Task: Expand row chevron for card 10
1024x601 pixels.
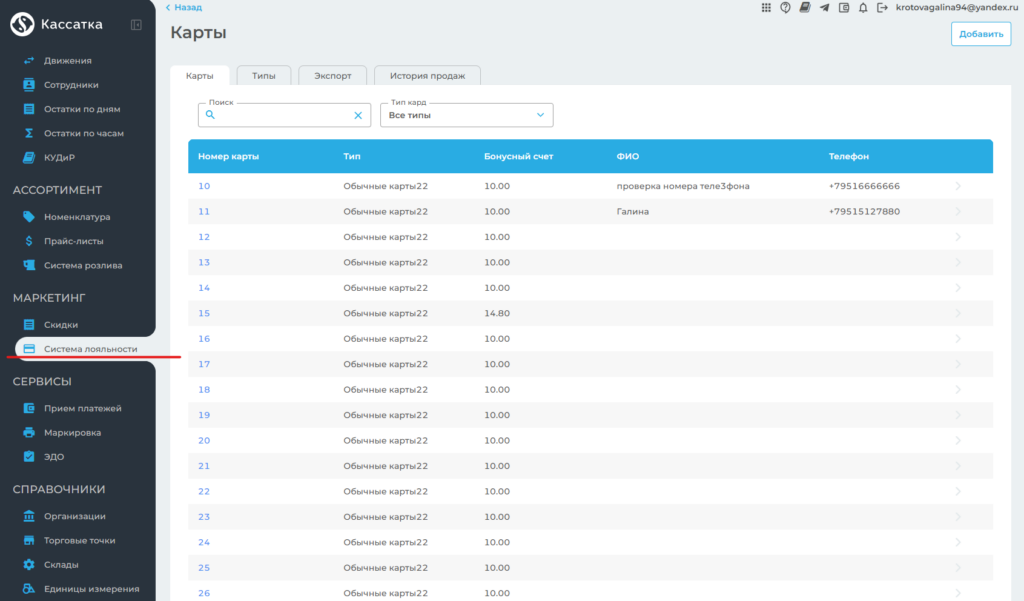Action: pyautogui.click(x=958, y=186)
